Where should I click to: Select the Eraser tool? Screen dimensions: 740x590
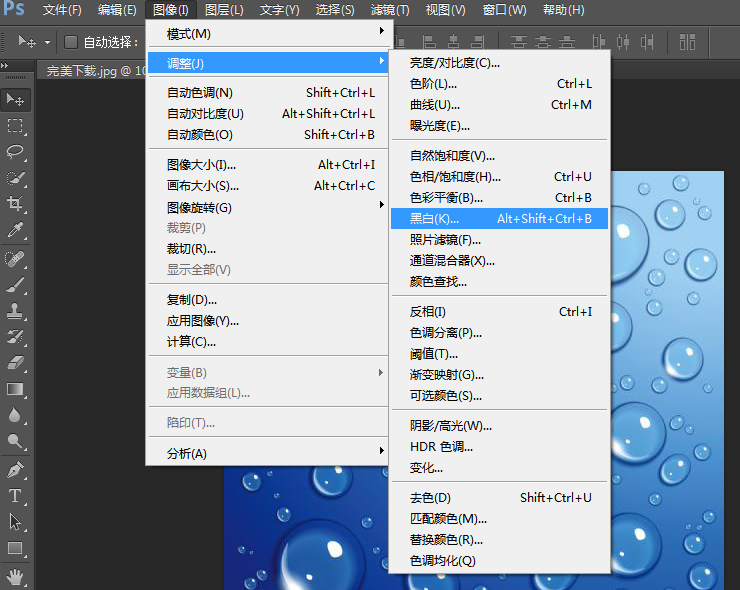[15, 362]
